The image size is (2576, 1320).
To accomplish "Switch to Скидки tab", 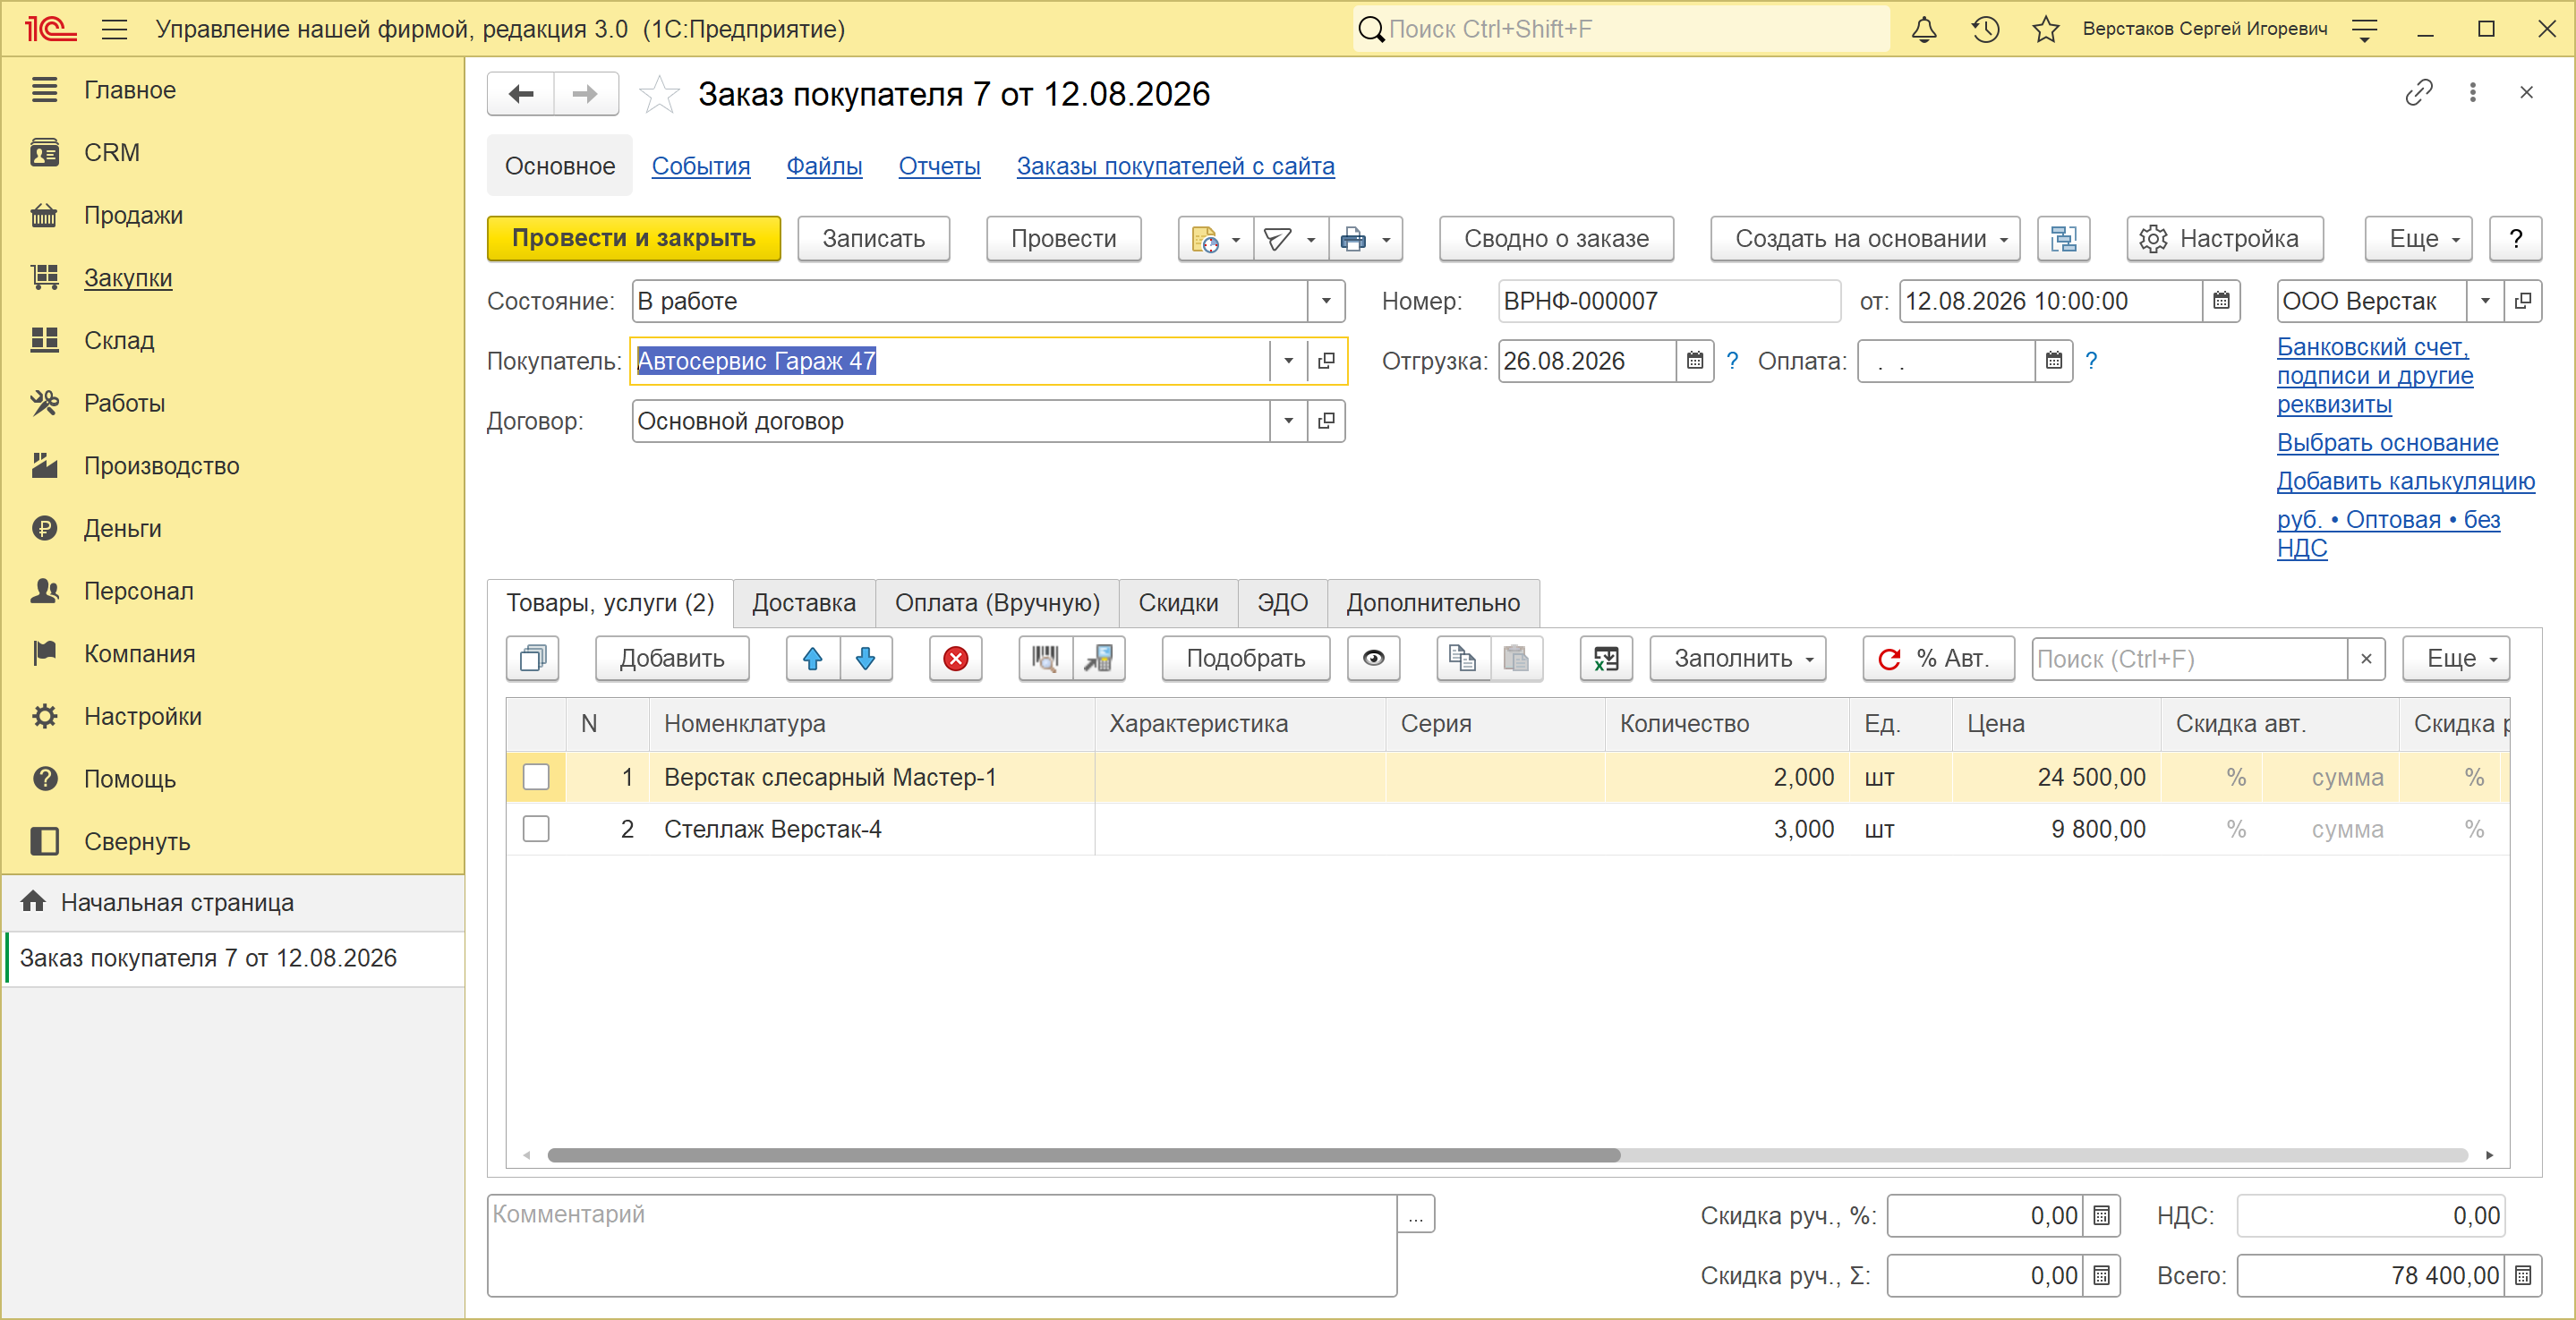I will click(1178, 603).
